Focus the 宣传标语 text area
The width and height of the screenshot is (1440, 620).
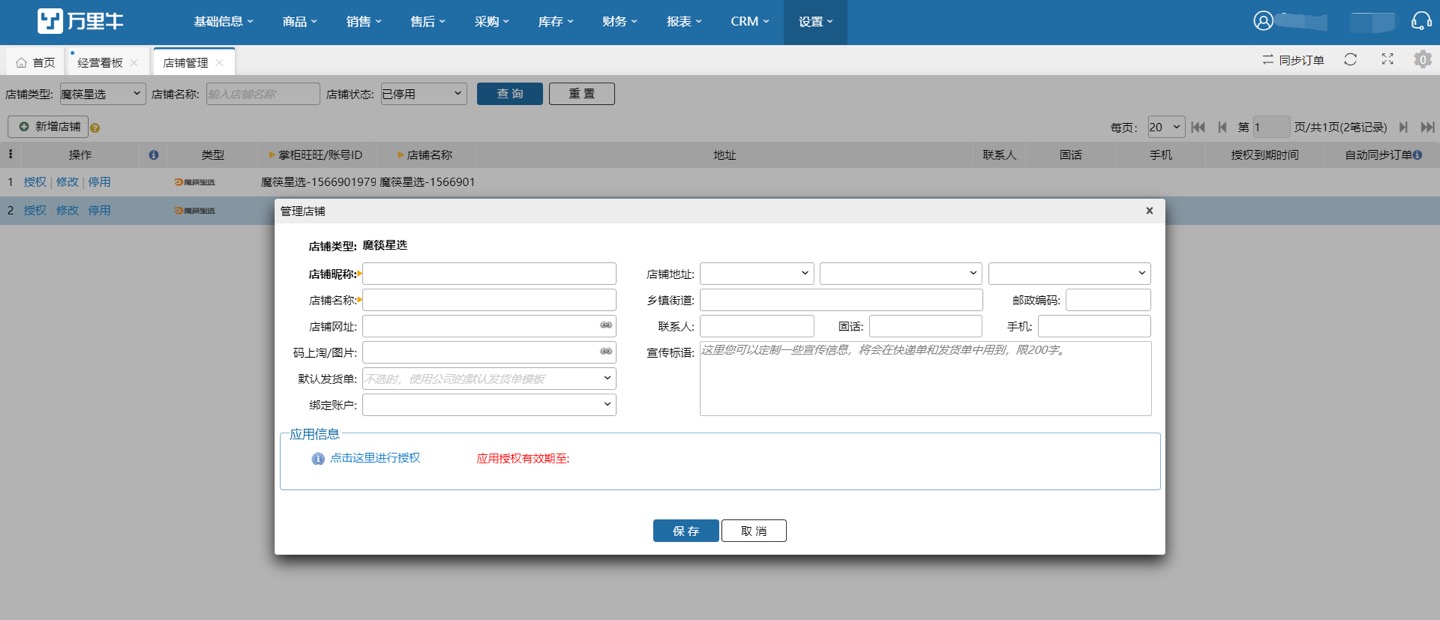coord(925,378)
